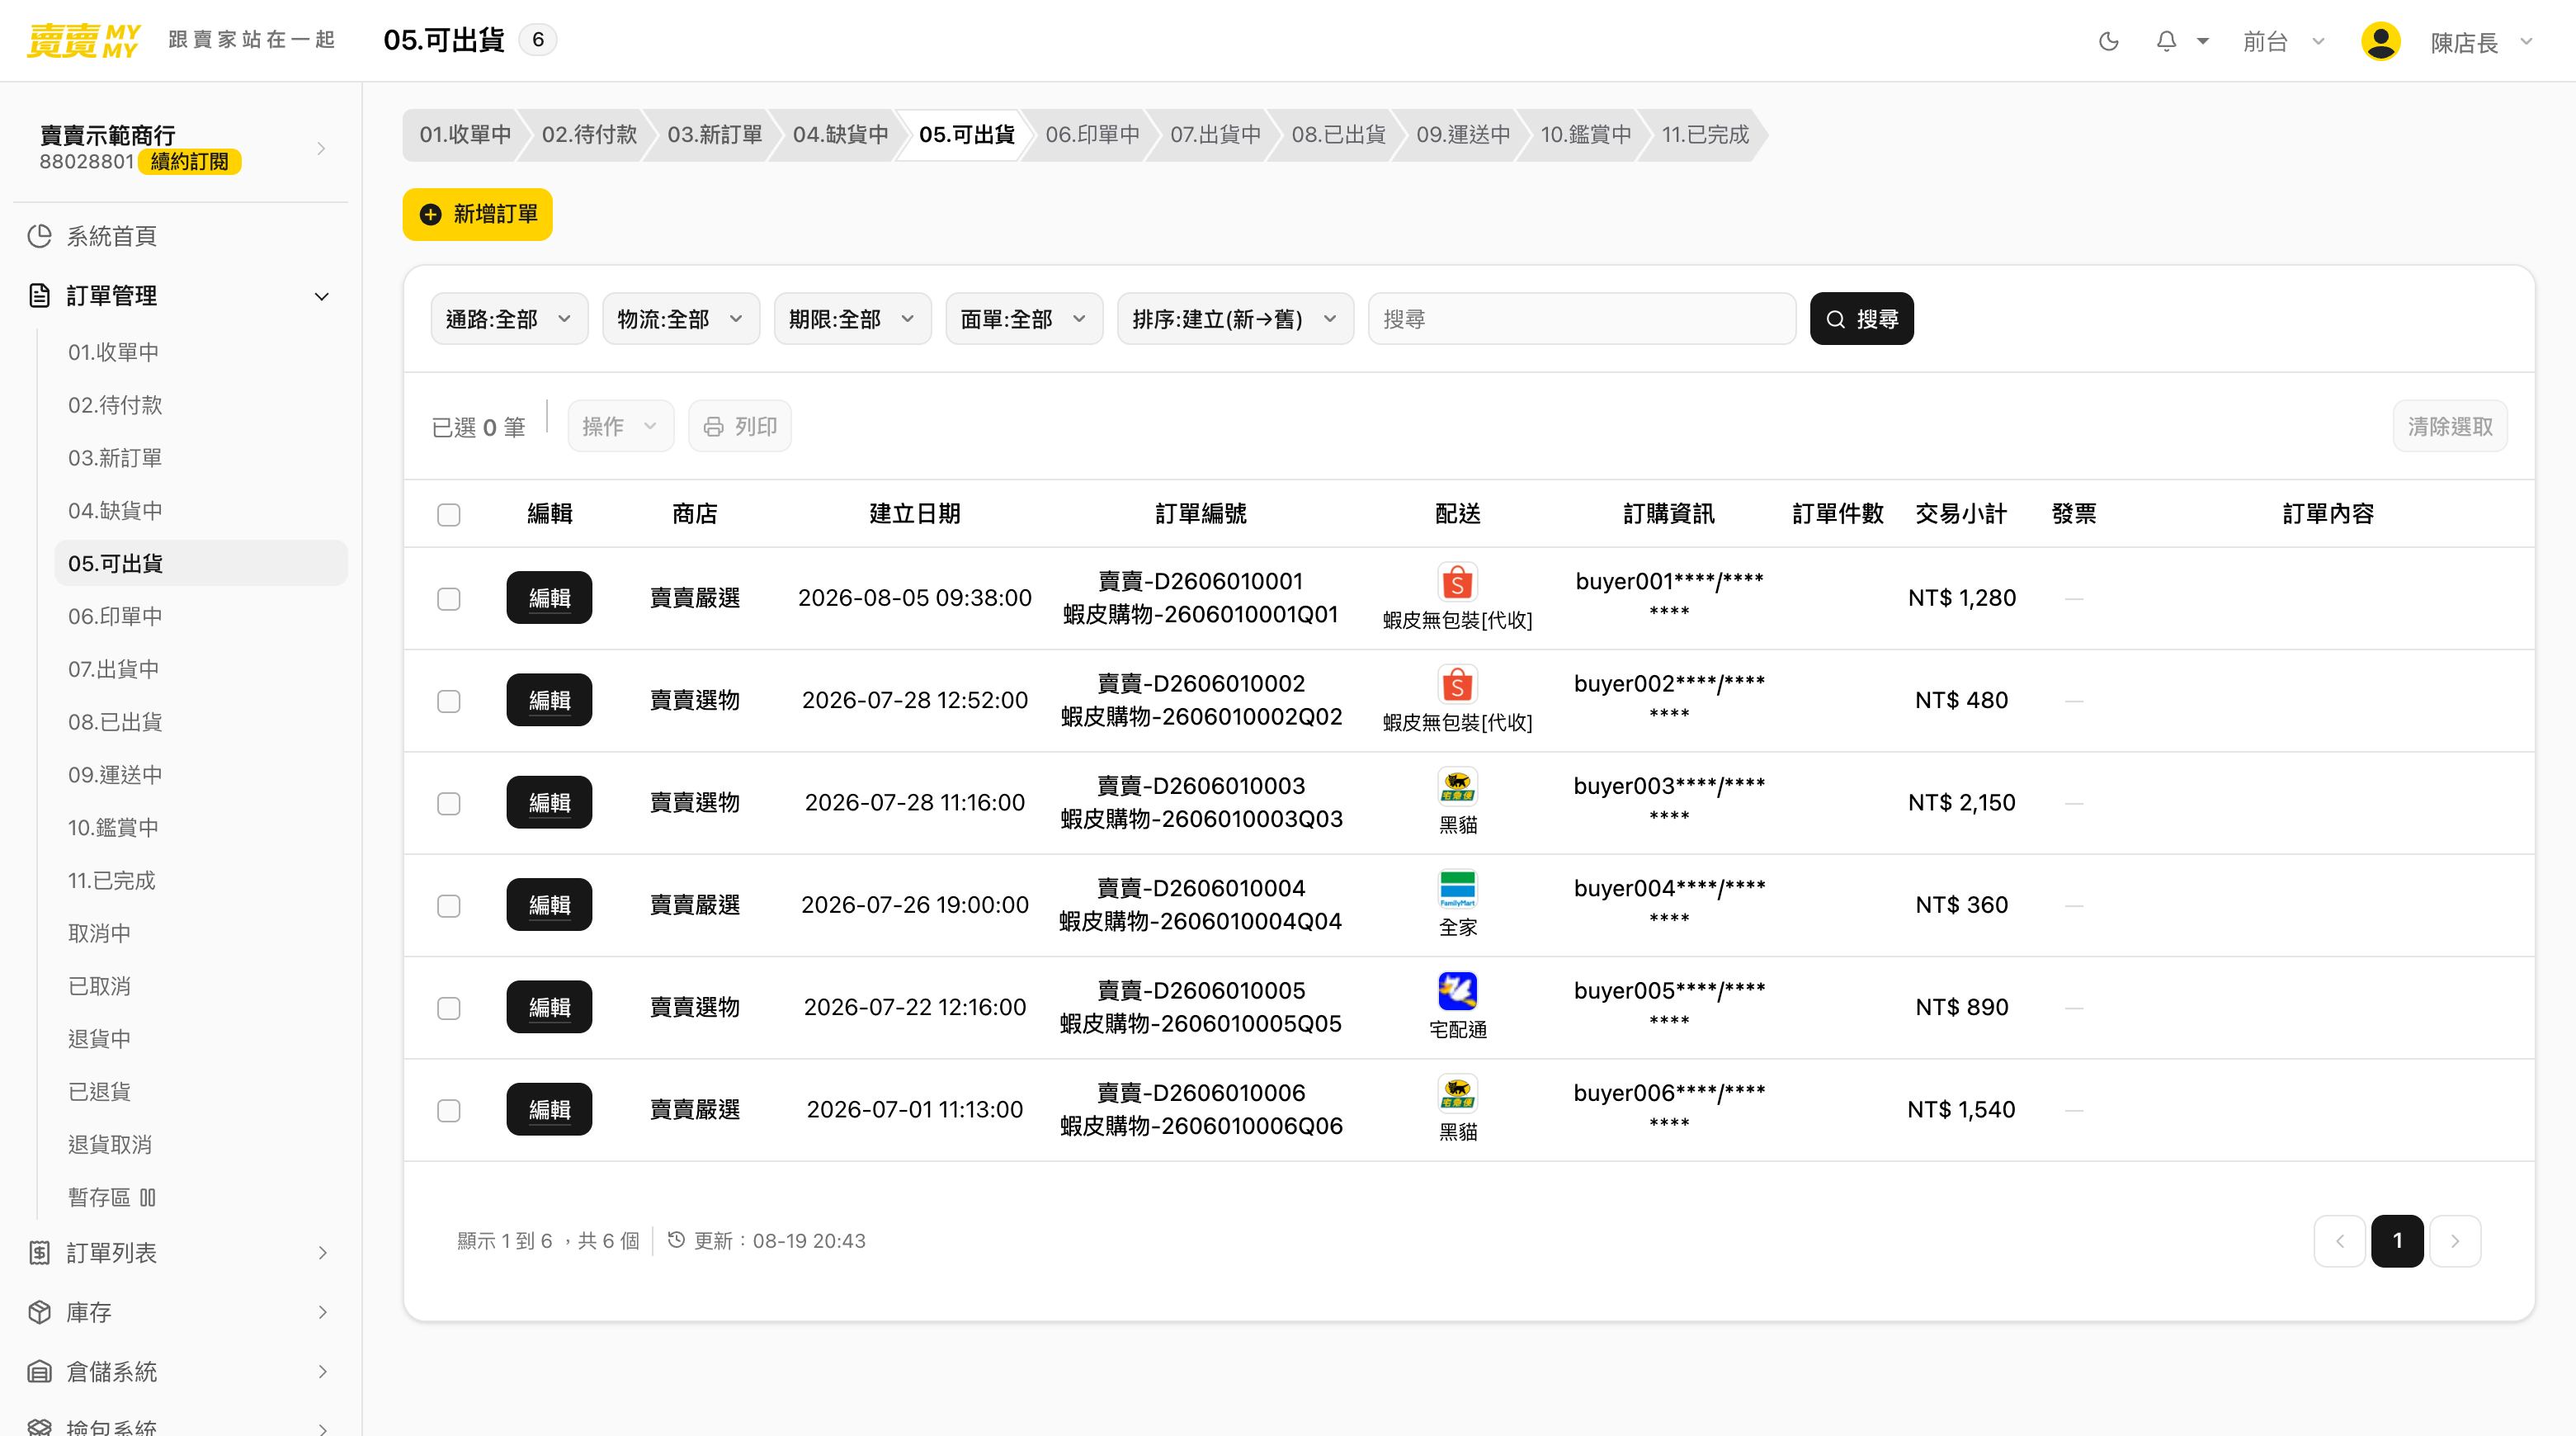The image size is (2576, 1436).
Task: Click the 清除選取 button
Action: (x=2450, y=426)
